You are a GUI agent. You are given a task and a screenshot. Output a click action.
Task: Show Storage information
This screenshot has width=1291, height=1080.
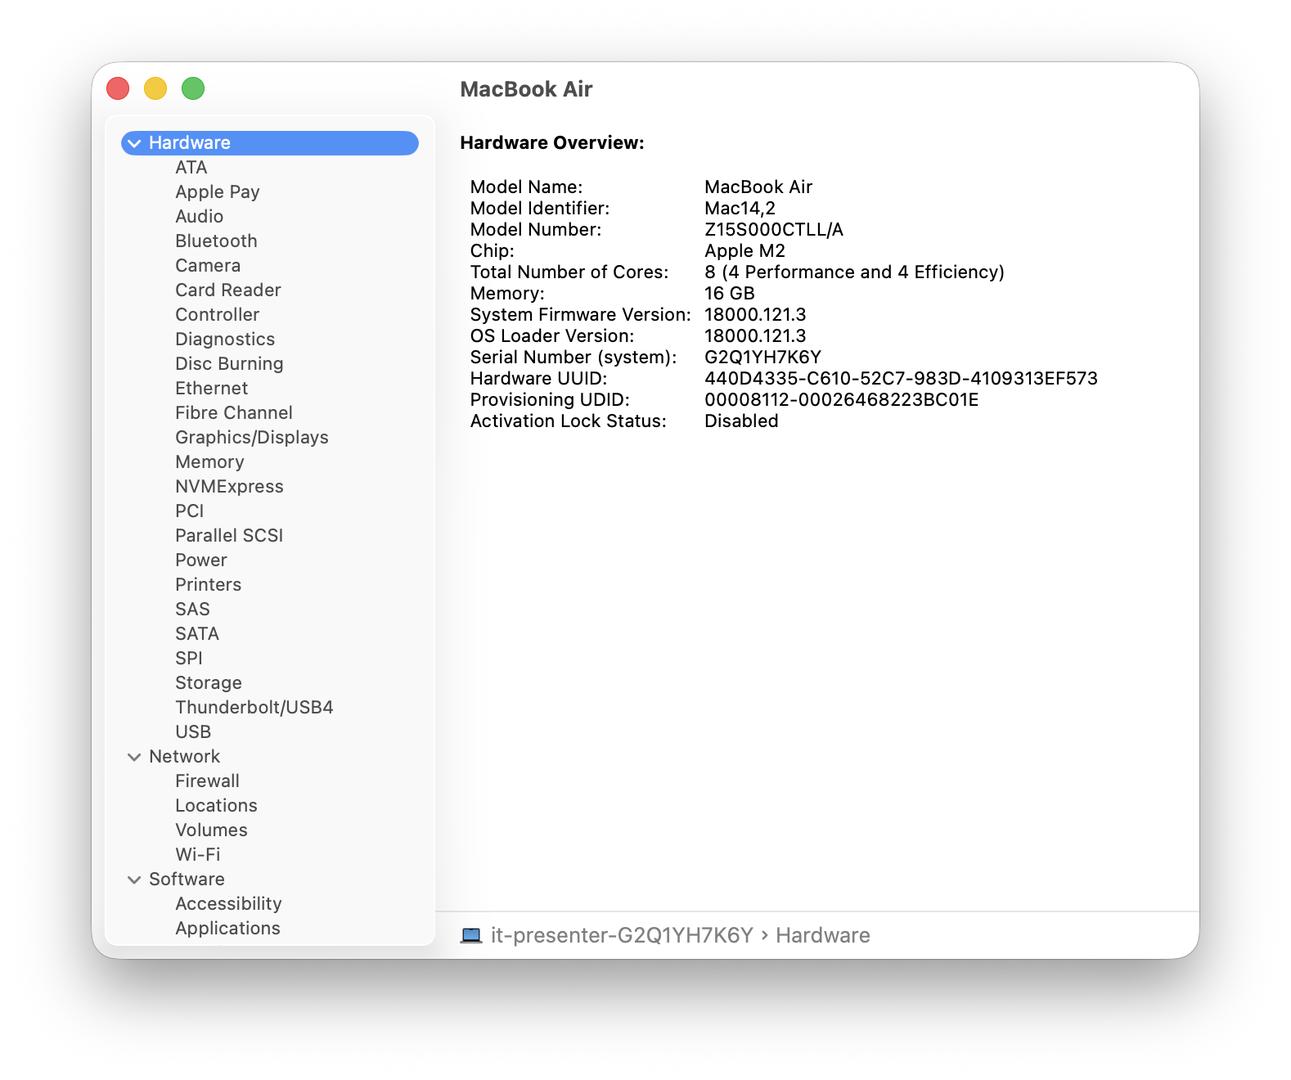[208, 682]
